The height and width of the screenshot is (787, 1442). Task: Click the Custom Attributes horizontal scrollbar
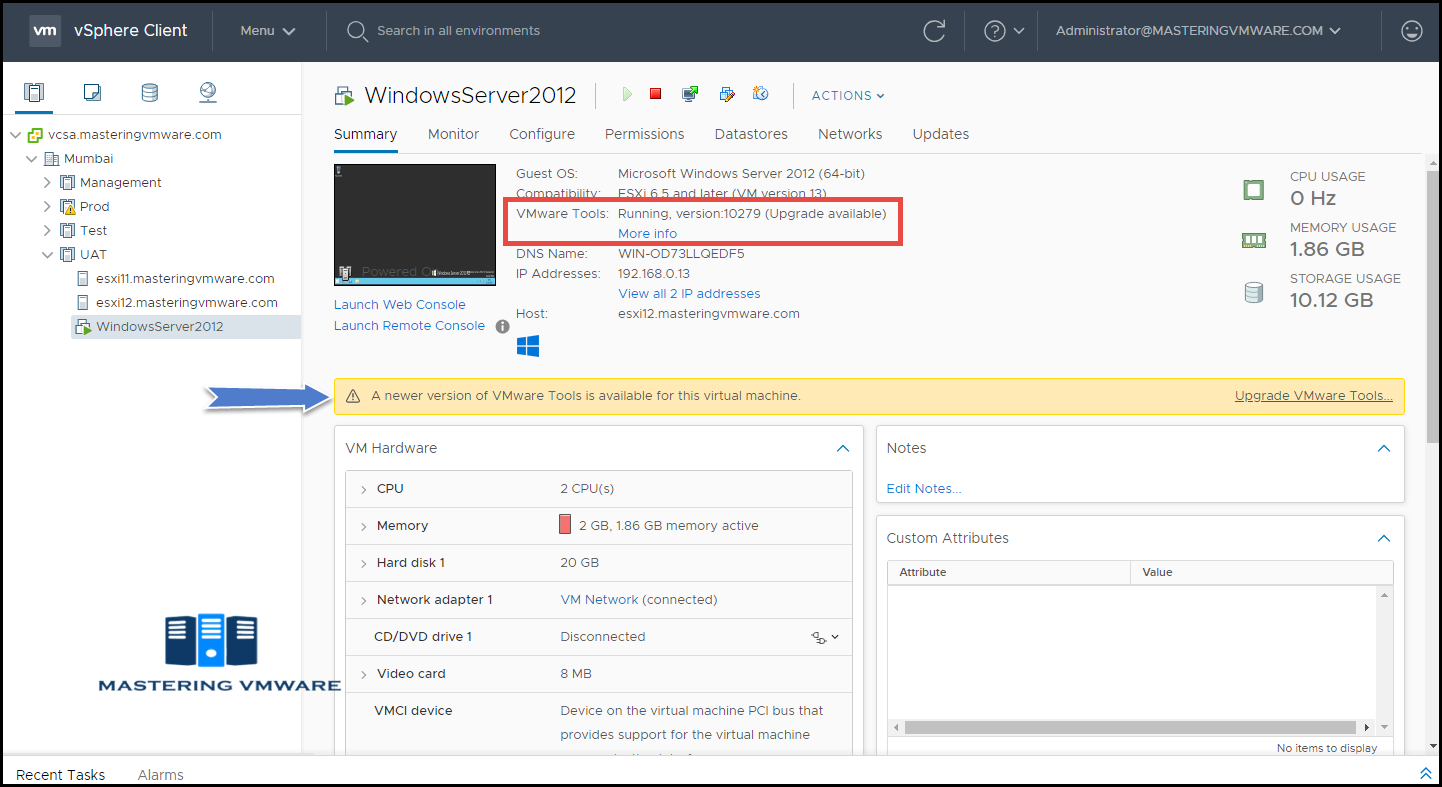[x=1130, y=728]
